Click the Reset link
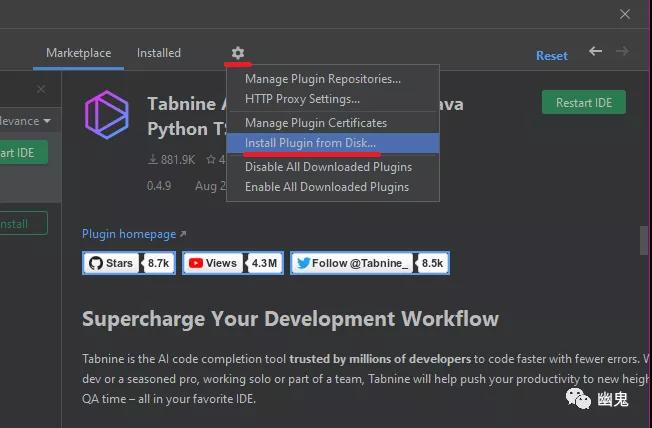 coord(552,56)
